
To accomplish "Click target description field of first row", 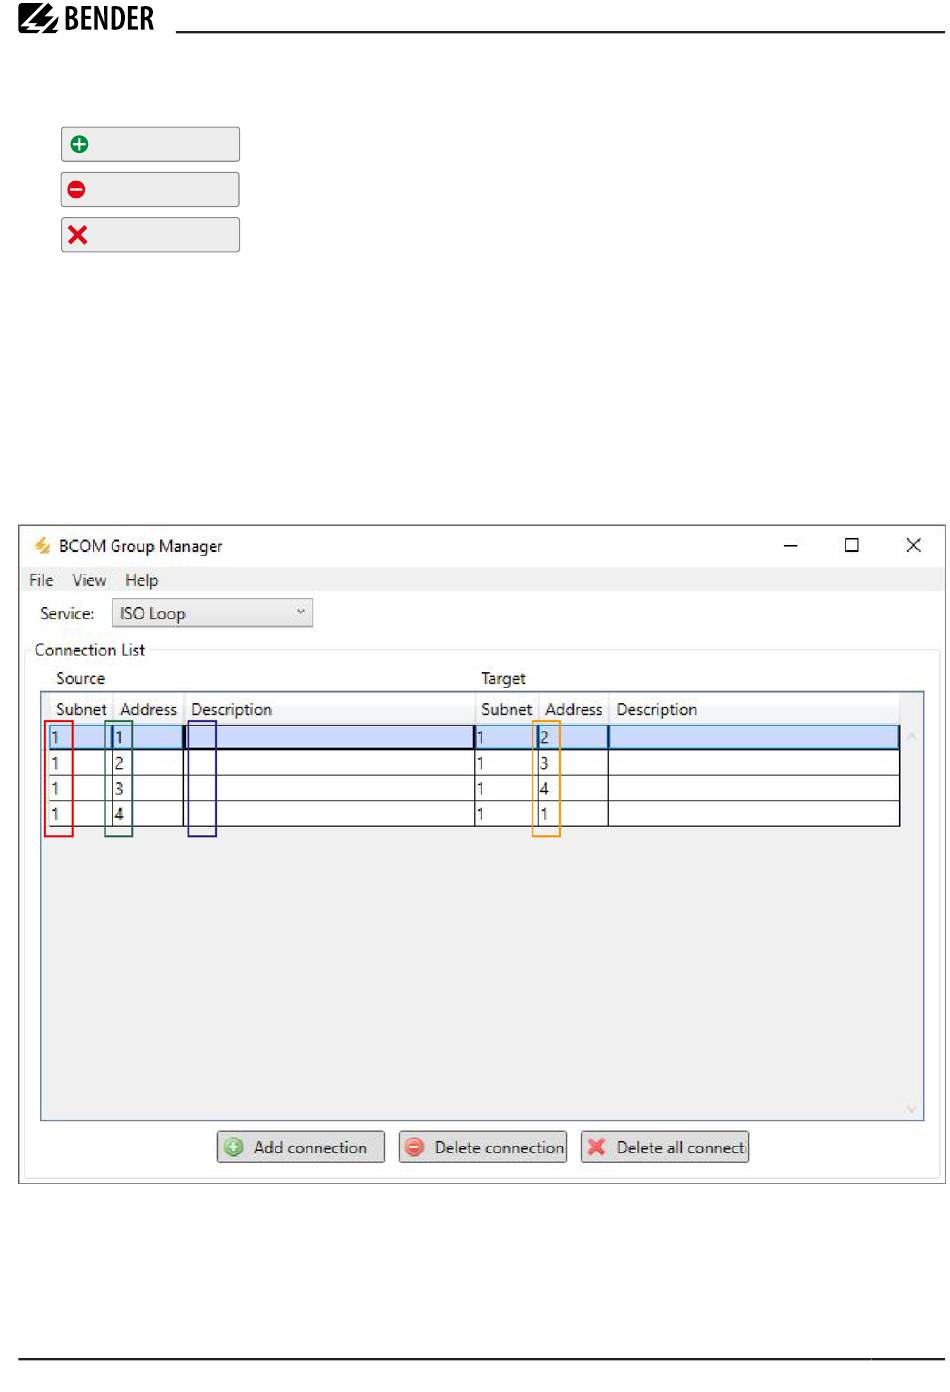I will [x=754, y=737].
